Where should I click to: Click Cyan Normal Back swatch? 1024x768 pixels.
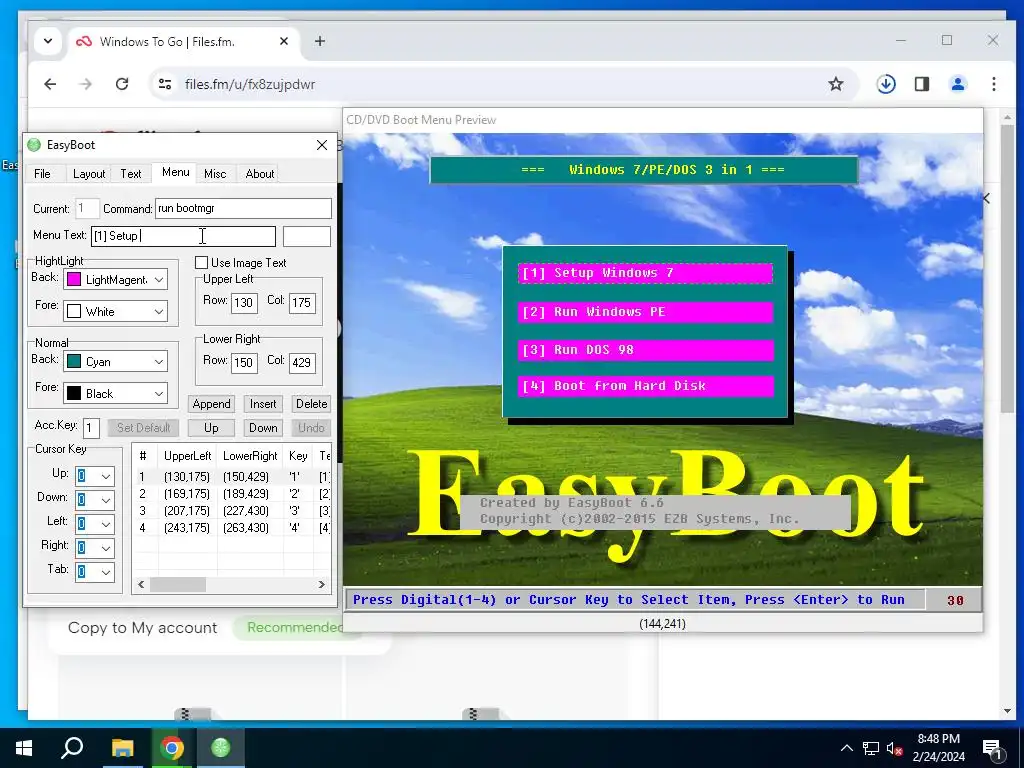tap(74, 361)
